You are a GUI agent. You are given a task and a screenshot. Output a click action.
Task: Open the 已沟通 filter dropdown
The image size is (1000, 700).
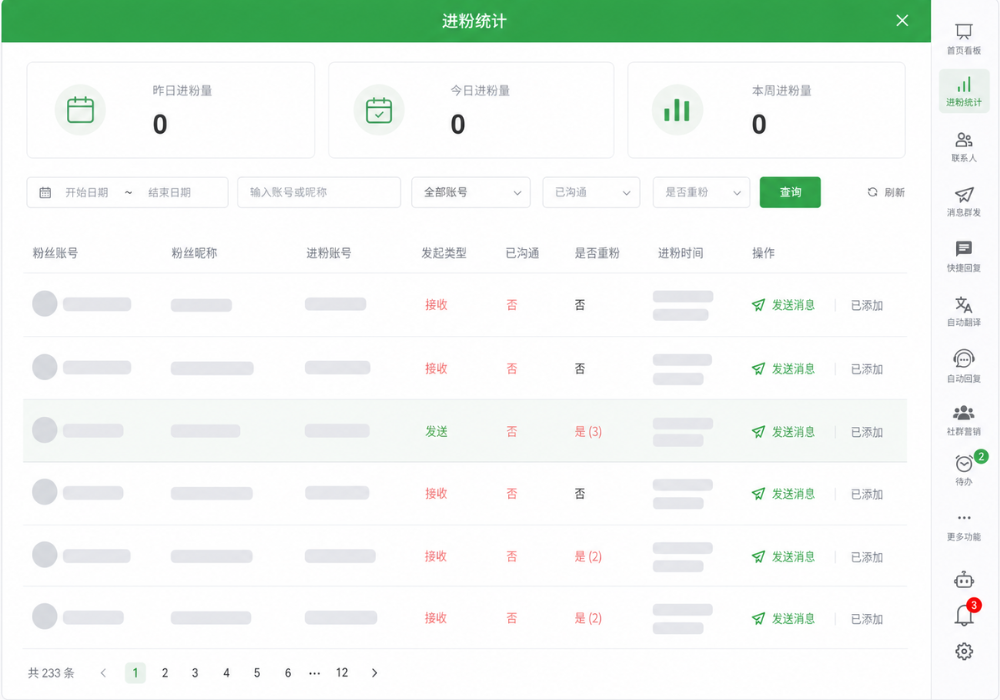pyautogui.click(x=591, y=193)
